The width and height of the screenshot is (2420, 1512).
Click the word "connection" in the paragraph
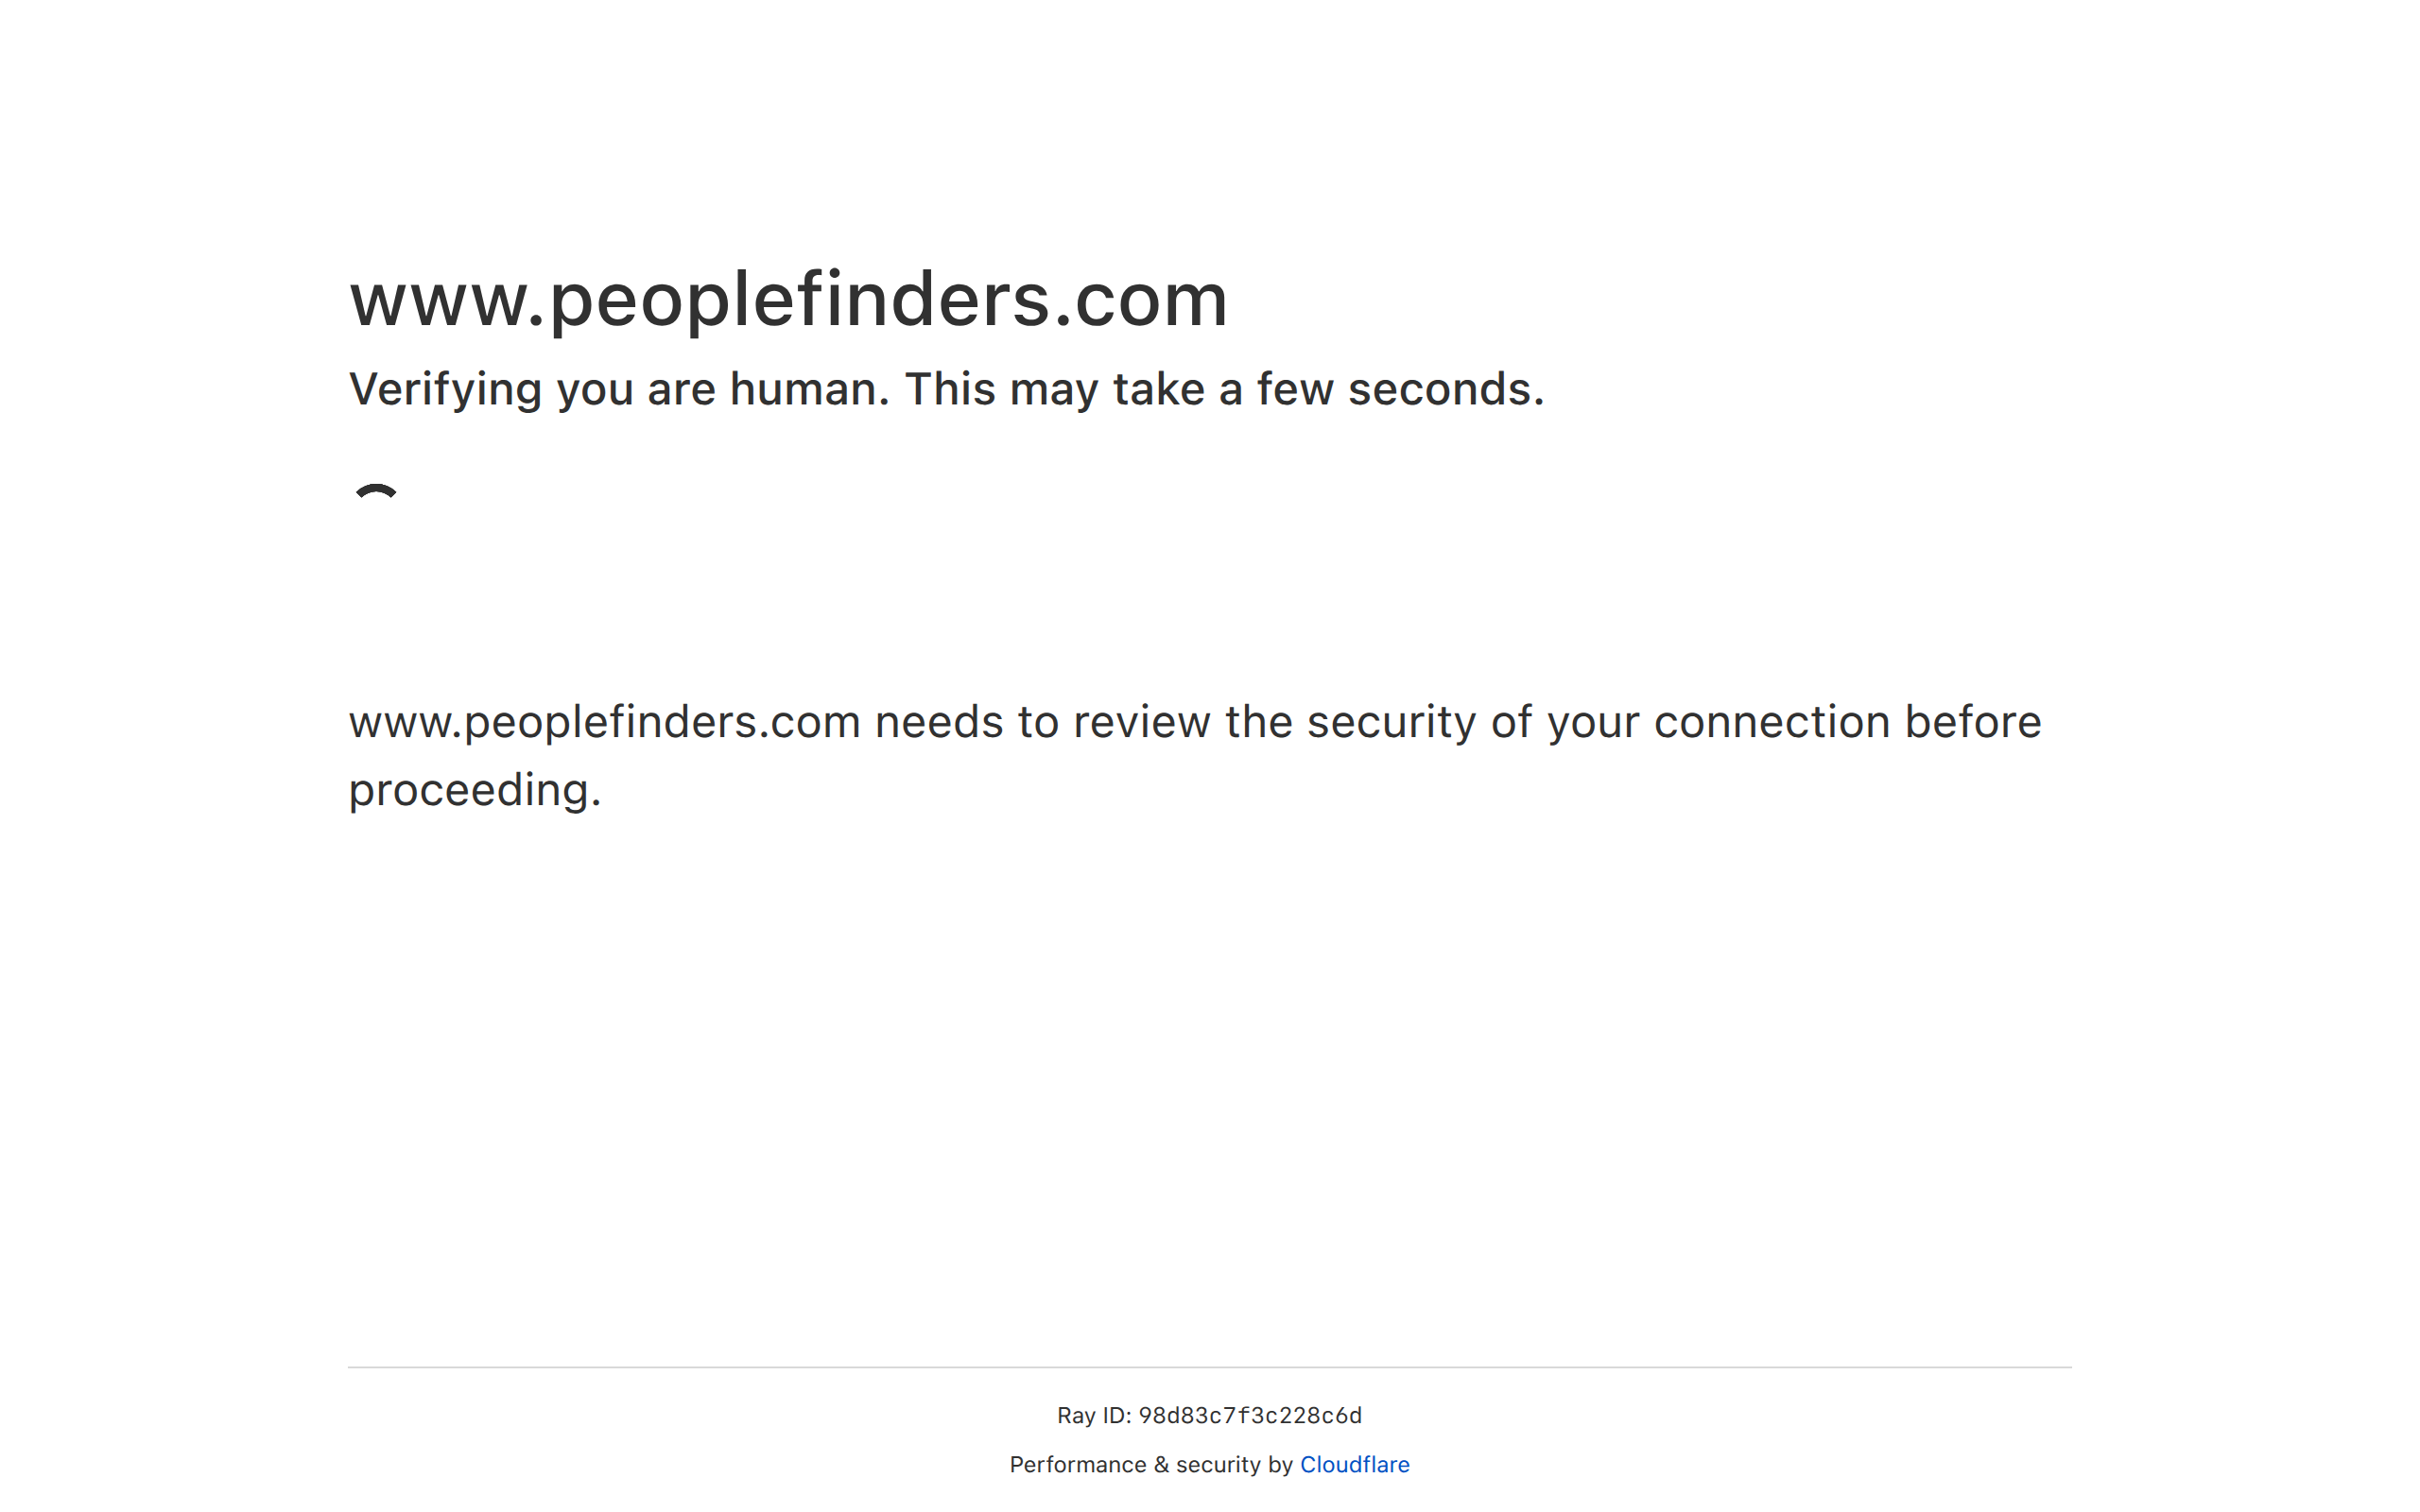pyautogui.click(x=1771, y=722)
